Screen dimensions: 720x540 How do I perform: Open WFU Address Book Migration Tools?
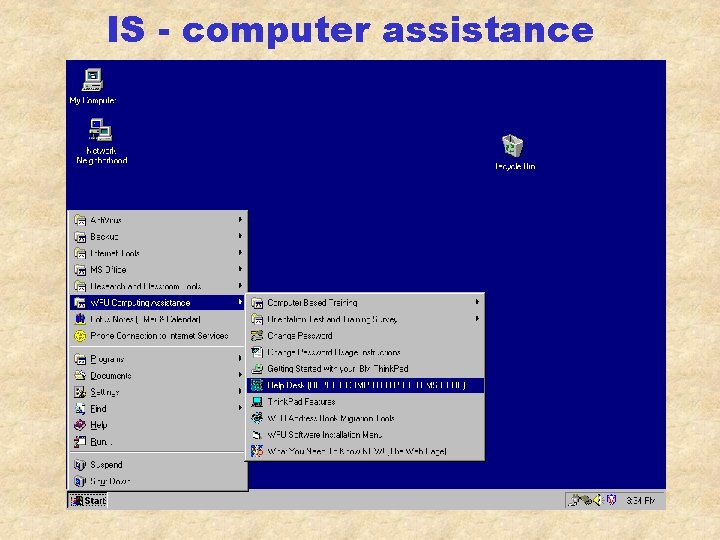click(x=365, y=418)
